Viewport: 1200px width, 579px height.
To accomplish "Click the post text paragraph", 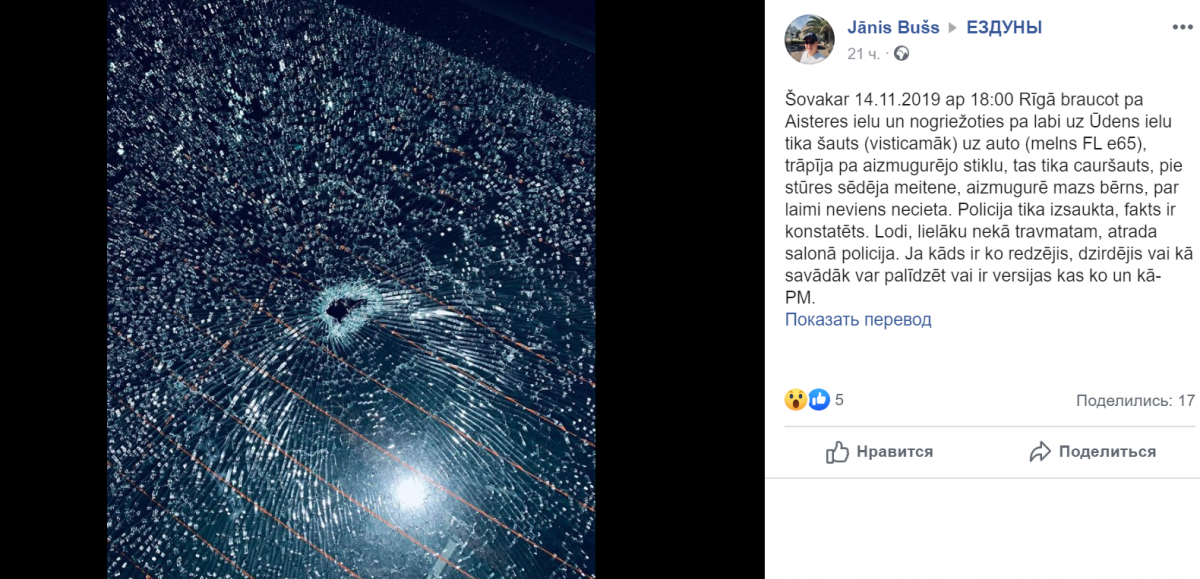I will (x=984, y=198).
